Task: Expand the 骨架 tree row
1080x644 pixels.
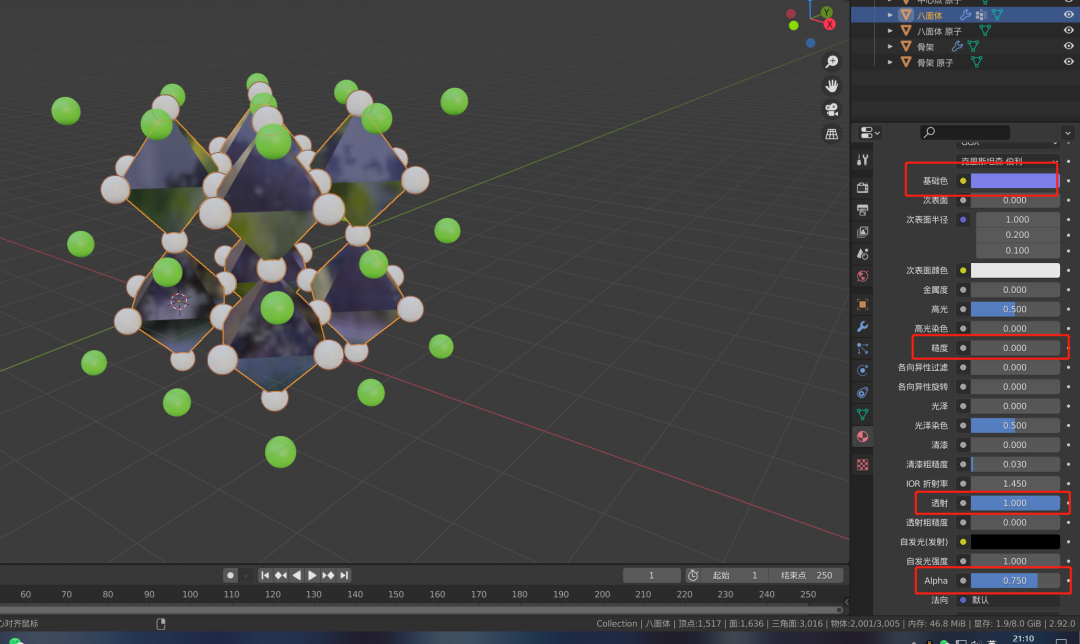Action: 890,46
